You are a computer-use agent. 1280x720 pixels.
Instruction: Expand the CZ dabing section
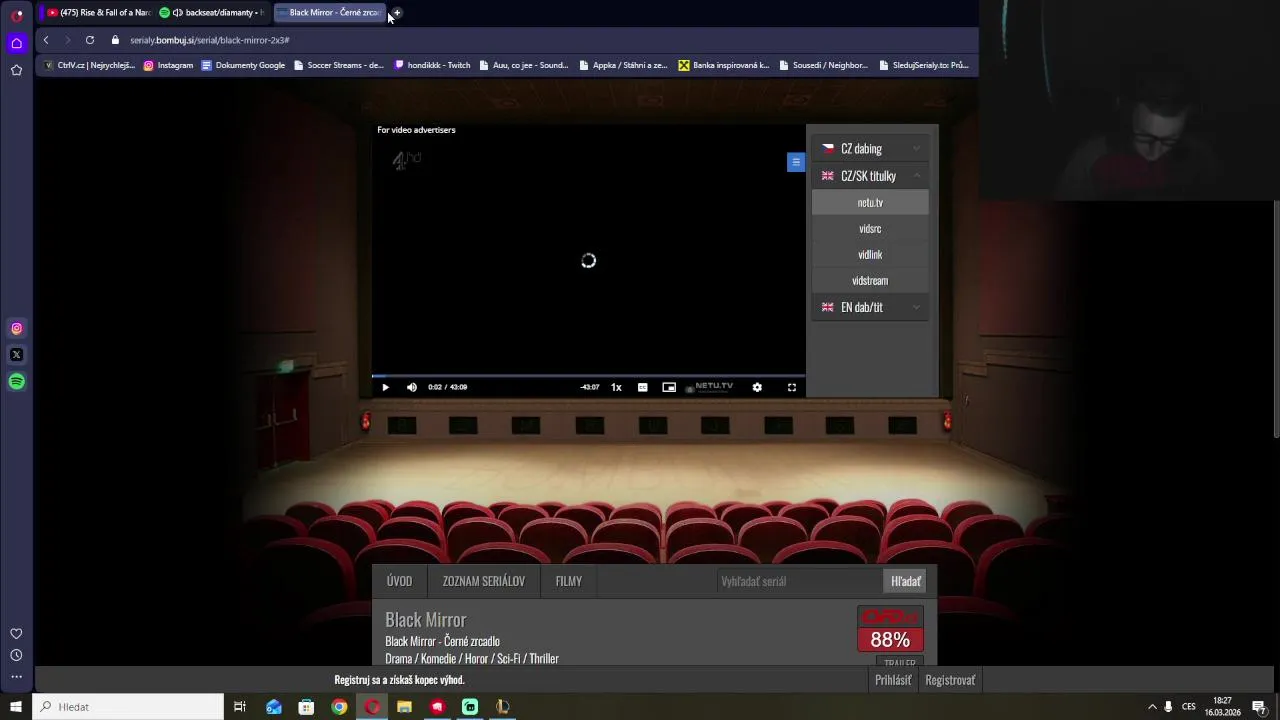870,148
